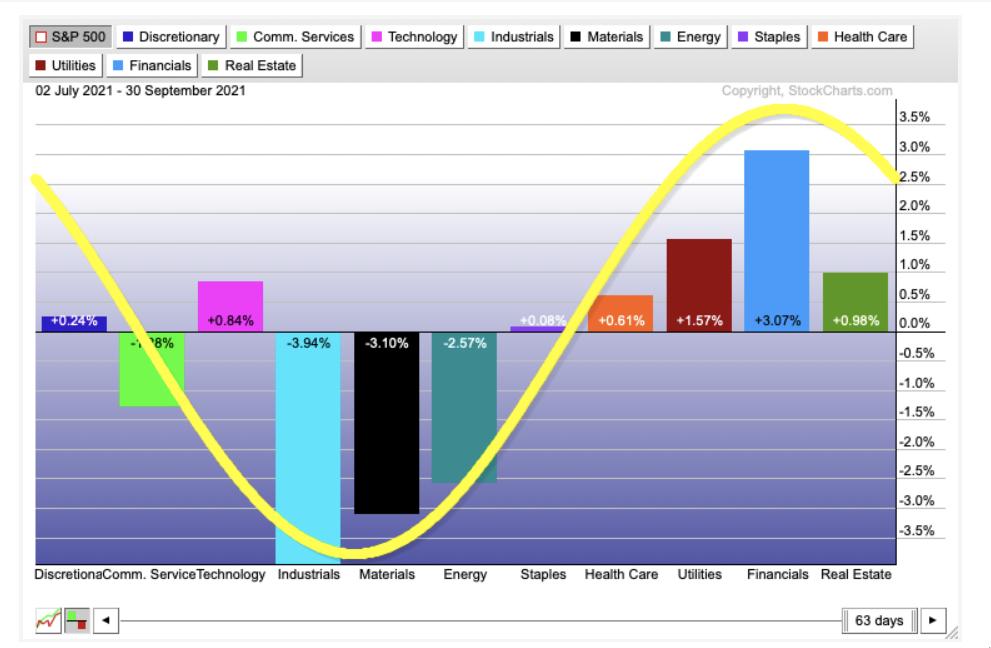The image size is (991, 648).
Task: Click the Financials legend button
Action: point(153,66)
